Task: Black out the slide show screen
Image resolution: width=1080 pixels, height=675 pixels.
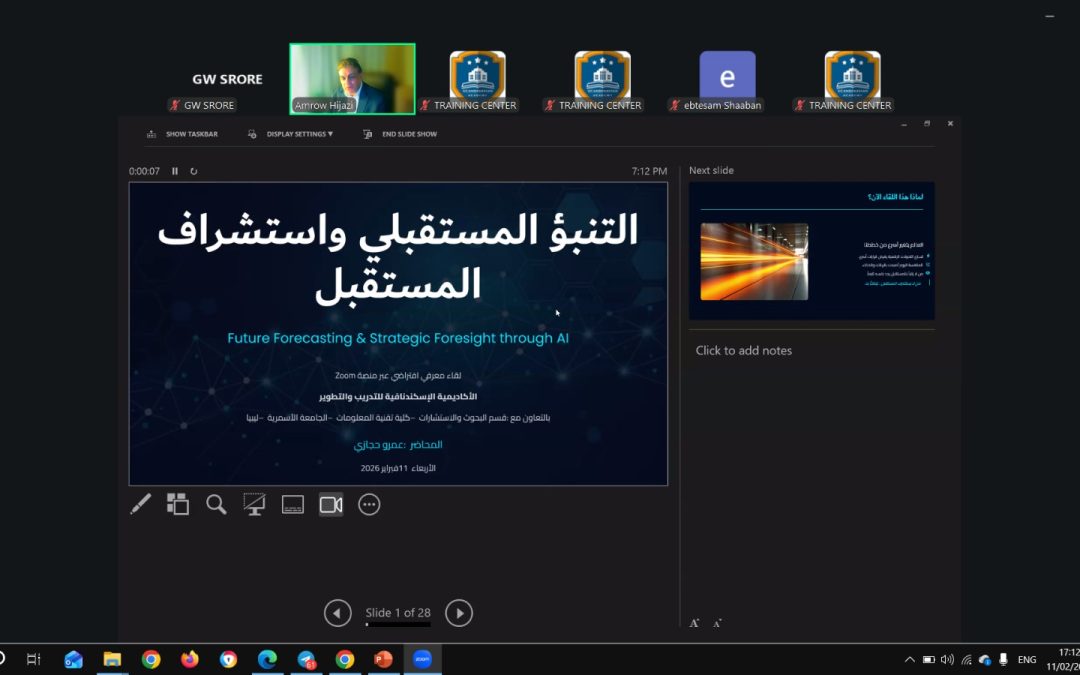Action: point(254,504)
